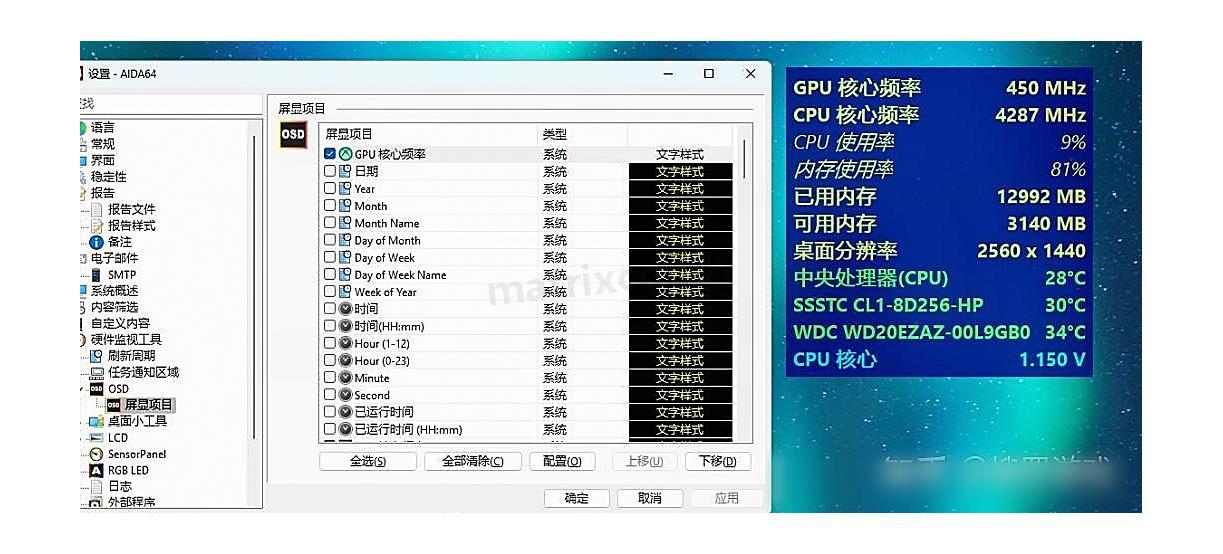Click the 全部清除(C) button
The width and height of the screenshot is (1223, 554).
pos(473,461)
